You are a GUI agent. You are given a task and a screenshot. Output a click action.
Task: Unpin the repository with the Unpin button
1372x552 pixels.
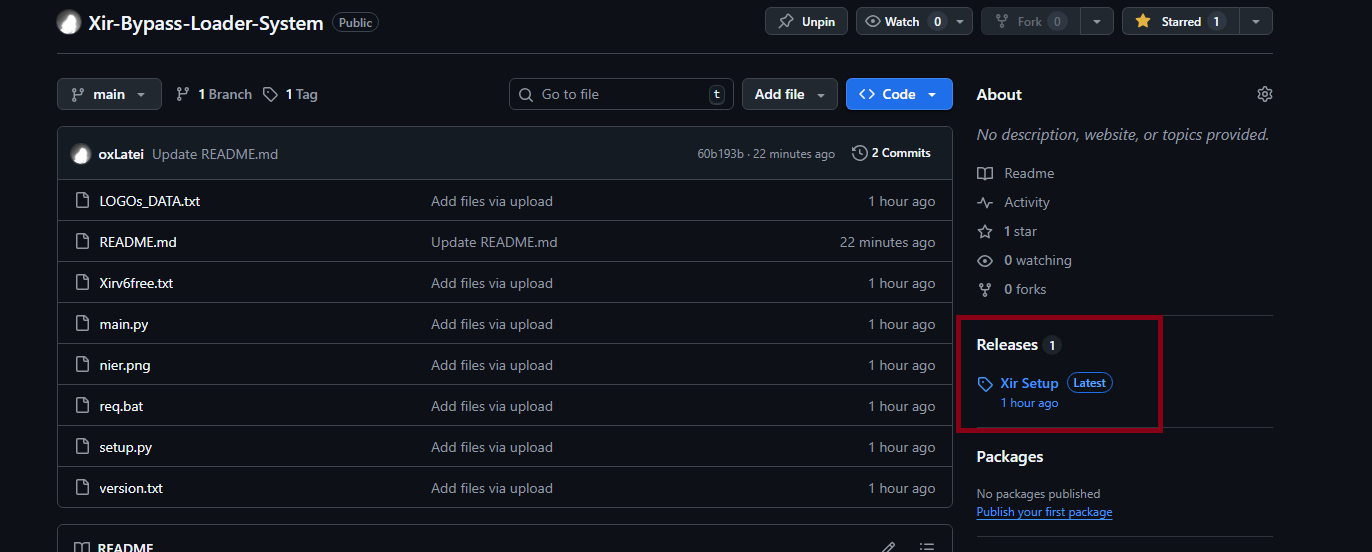pos(806,21)
